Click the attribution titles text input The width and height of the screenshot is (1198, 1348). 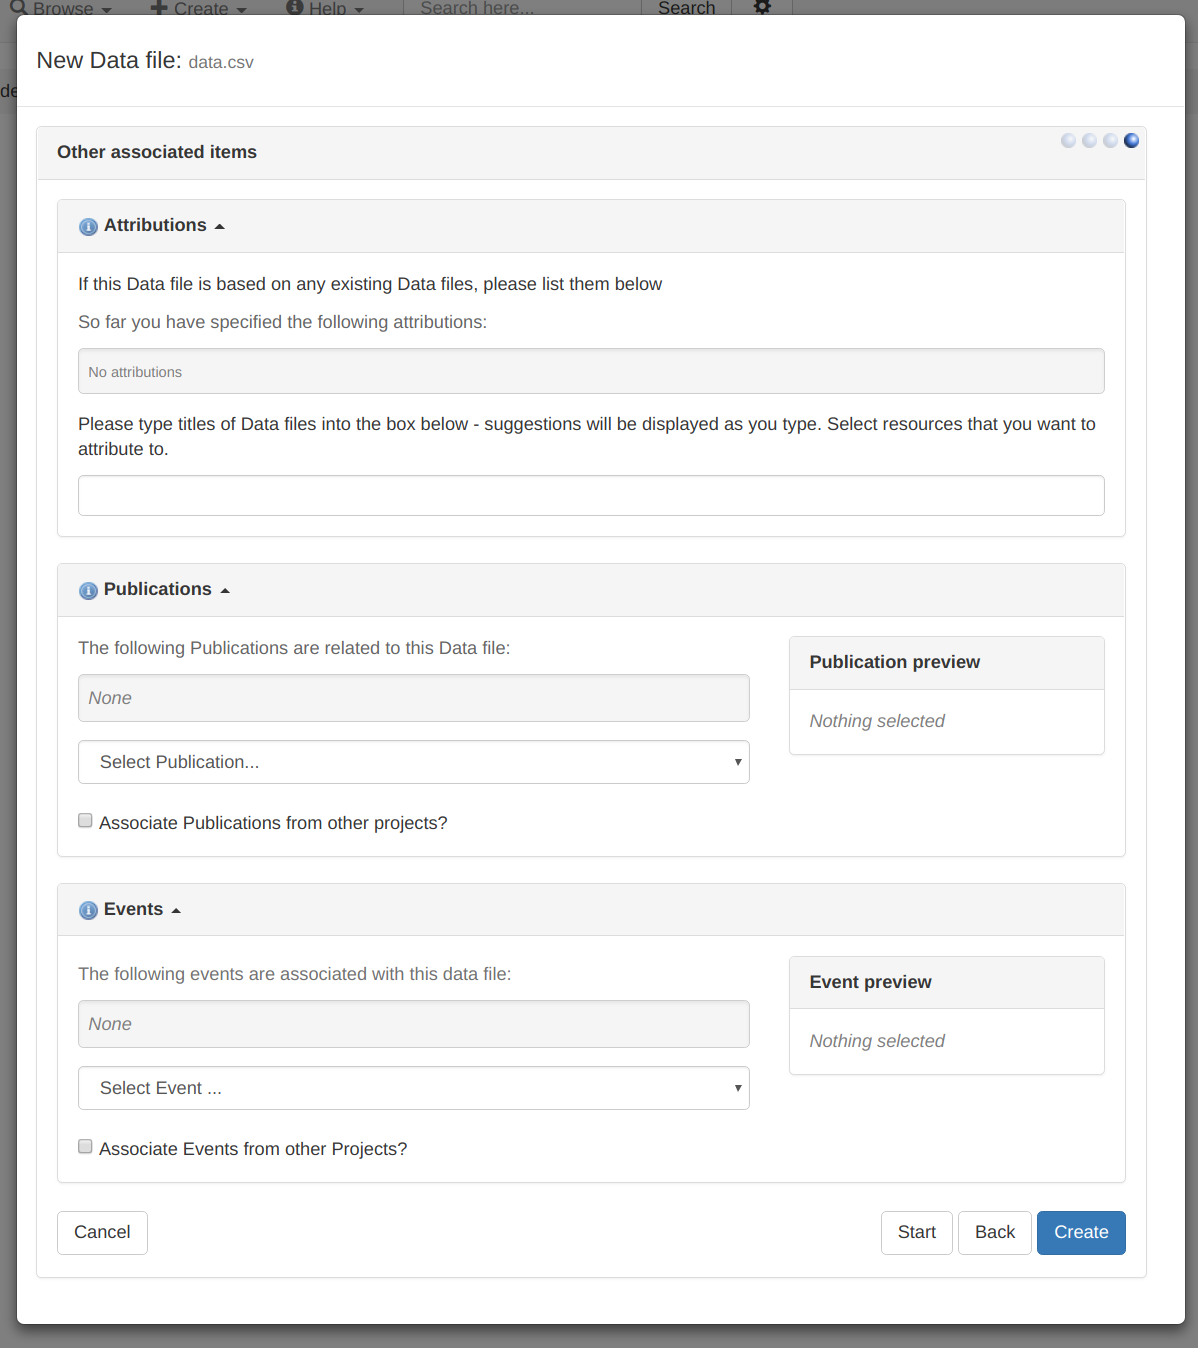[591, 496]
